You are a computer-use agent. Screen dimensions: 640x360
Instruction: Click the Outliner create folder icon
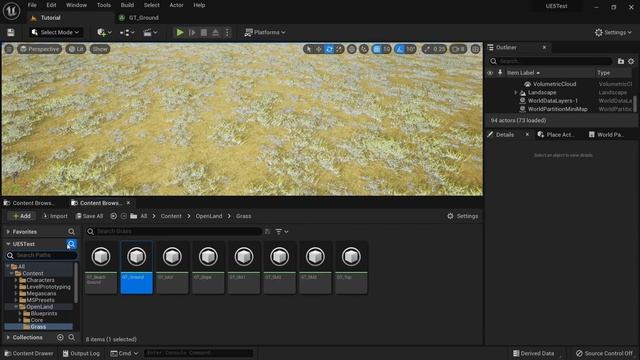tap(621, 61)
